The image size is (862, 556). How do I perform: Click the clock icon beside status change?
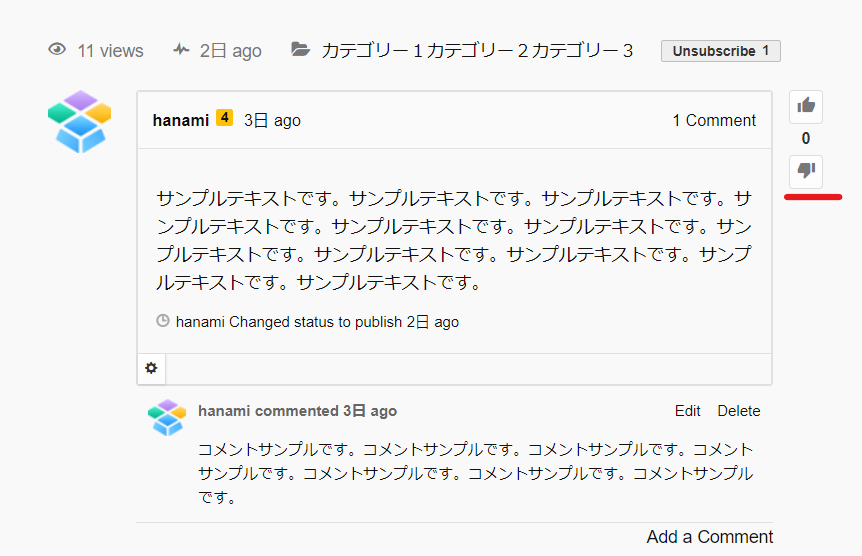(163, 322)
